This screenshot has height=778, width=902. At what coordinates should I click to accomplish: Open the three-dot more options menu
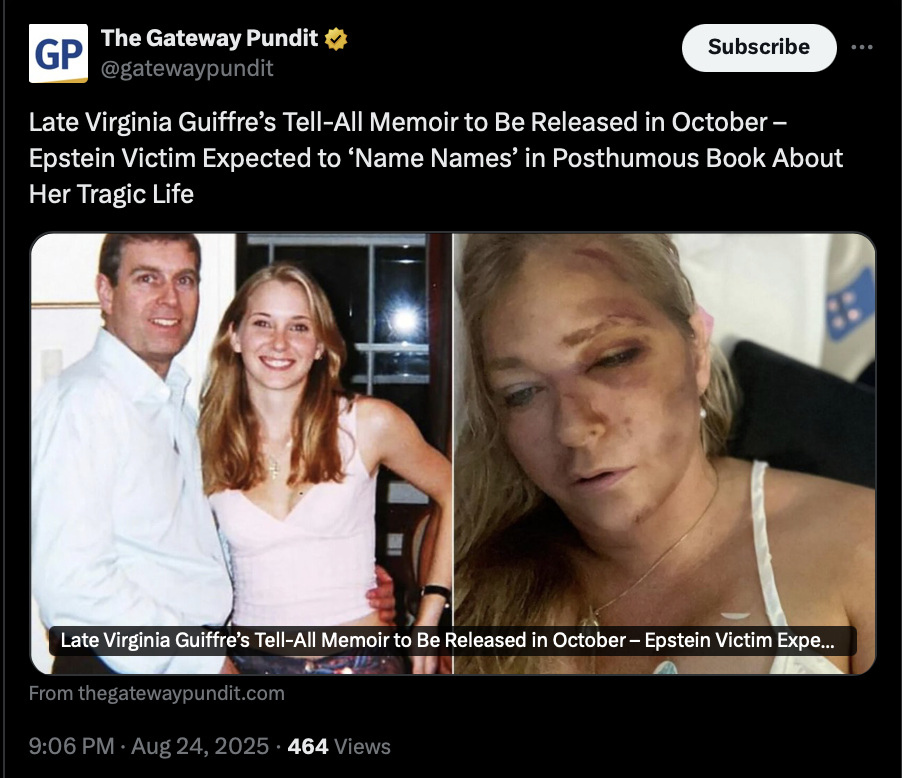(x=862, y=47)
